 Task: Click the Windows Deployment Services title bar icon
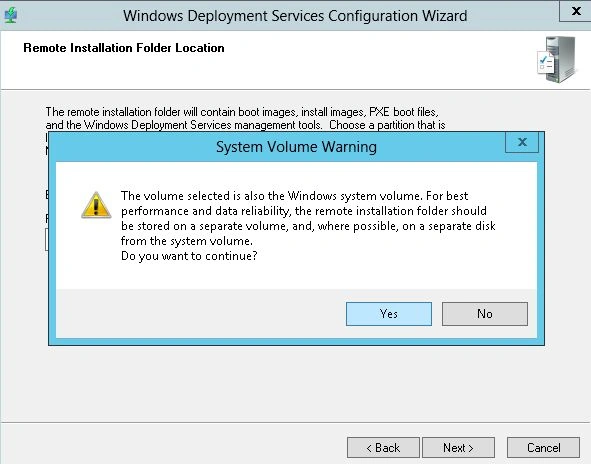point(11,15)
